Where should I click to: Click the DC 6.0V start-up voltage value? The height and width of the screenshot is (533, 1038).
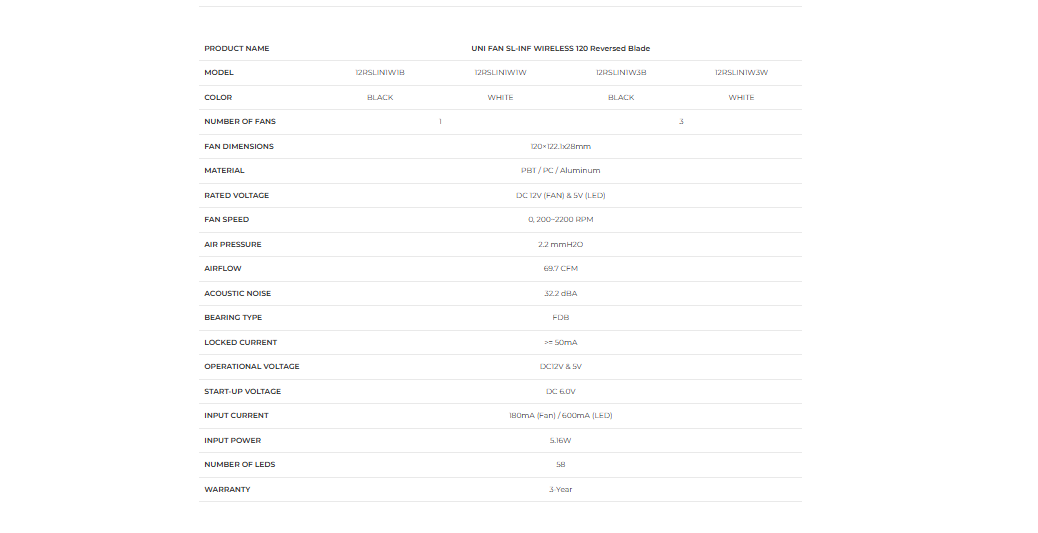(560, 391)
